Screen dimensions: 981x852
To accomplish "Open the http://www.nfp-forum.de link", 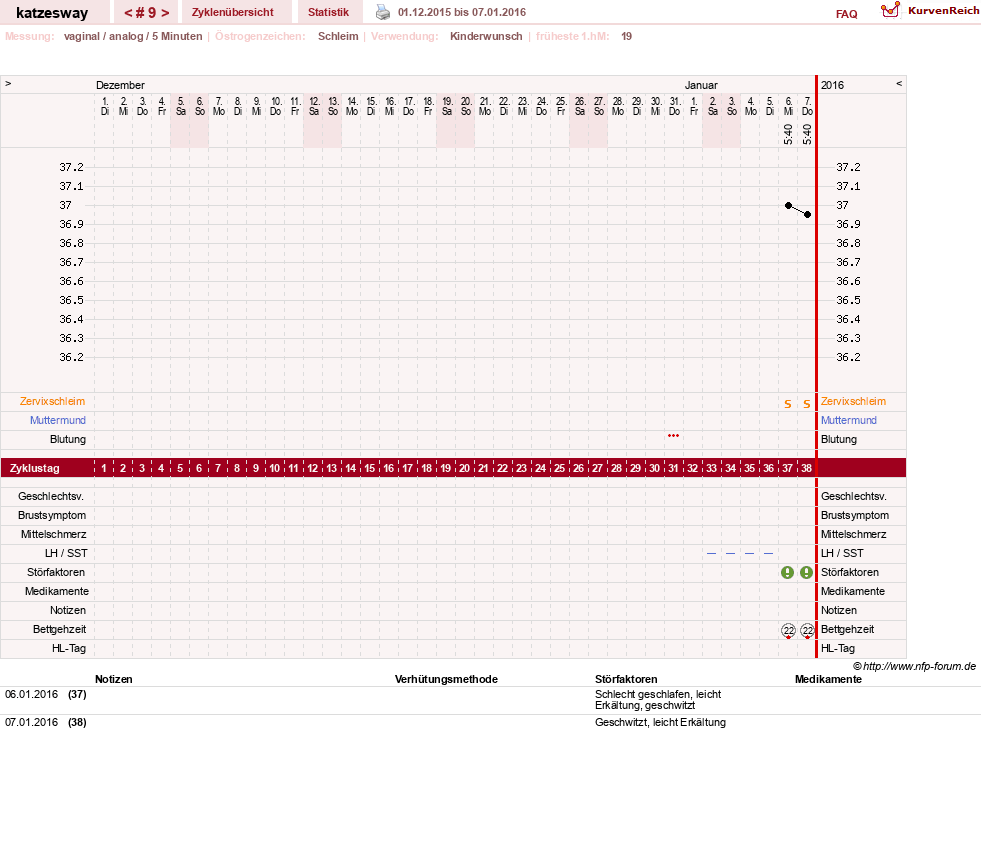I will [919, 666].
